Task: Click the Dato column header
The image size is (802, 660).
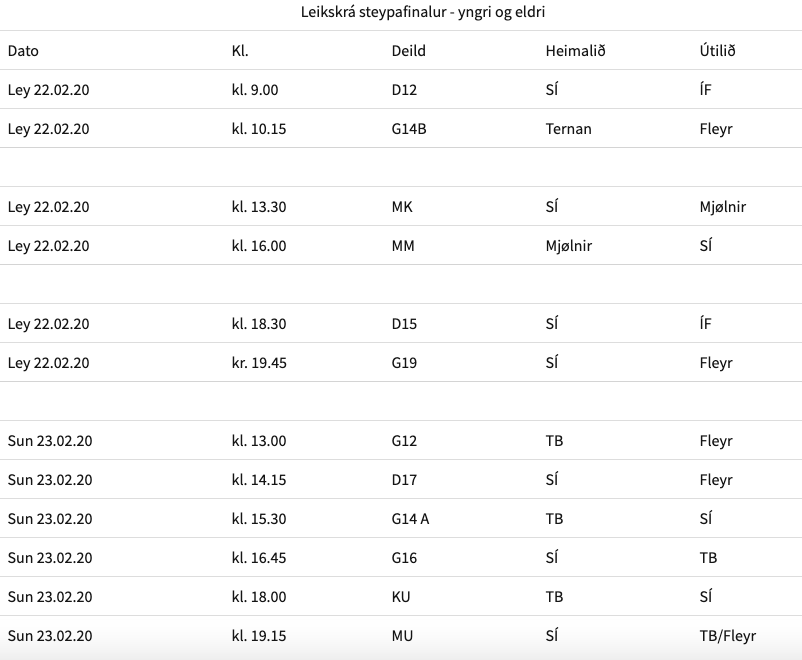Action: 23,51
